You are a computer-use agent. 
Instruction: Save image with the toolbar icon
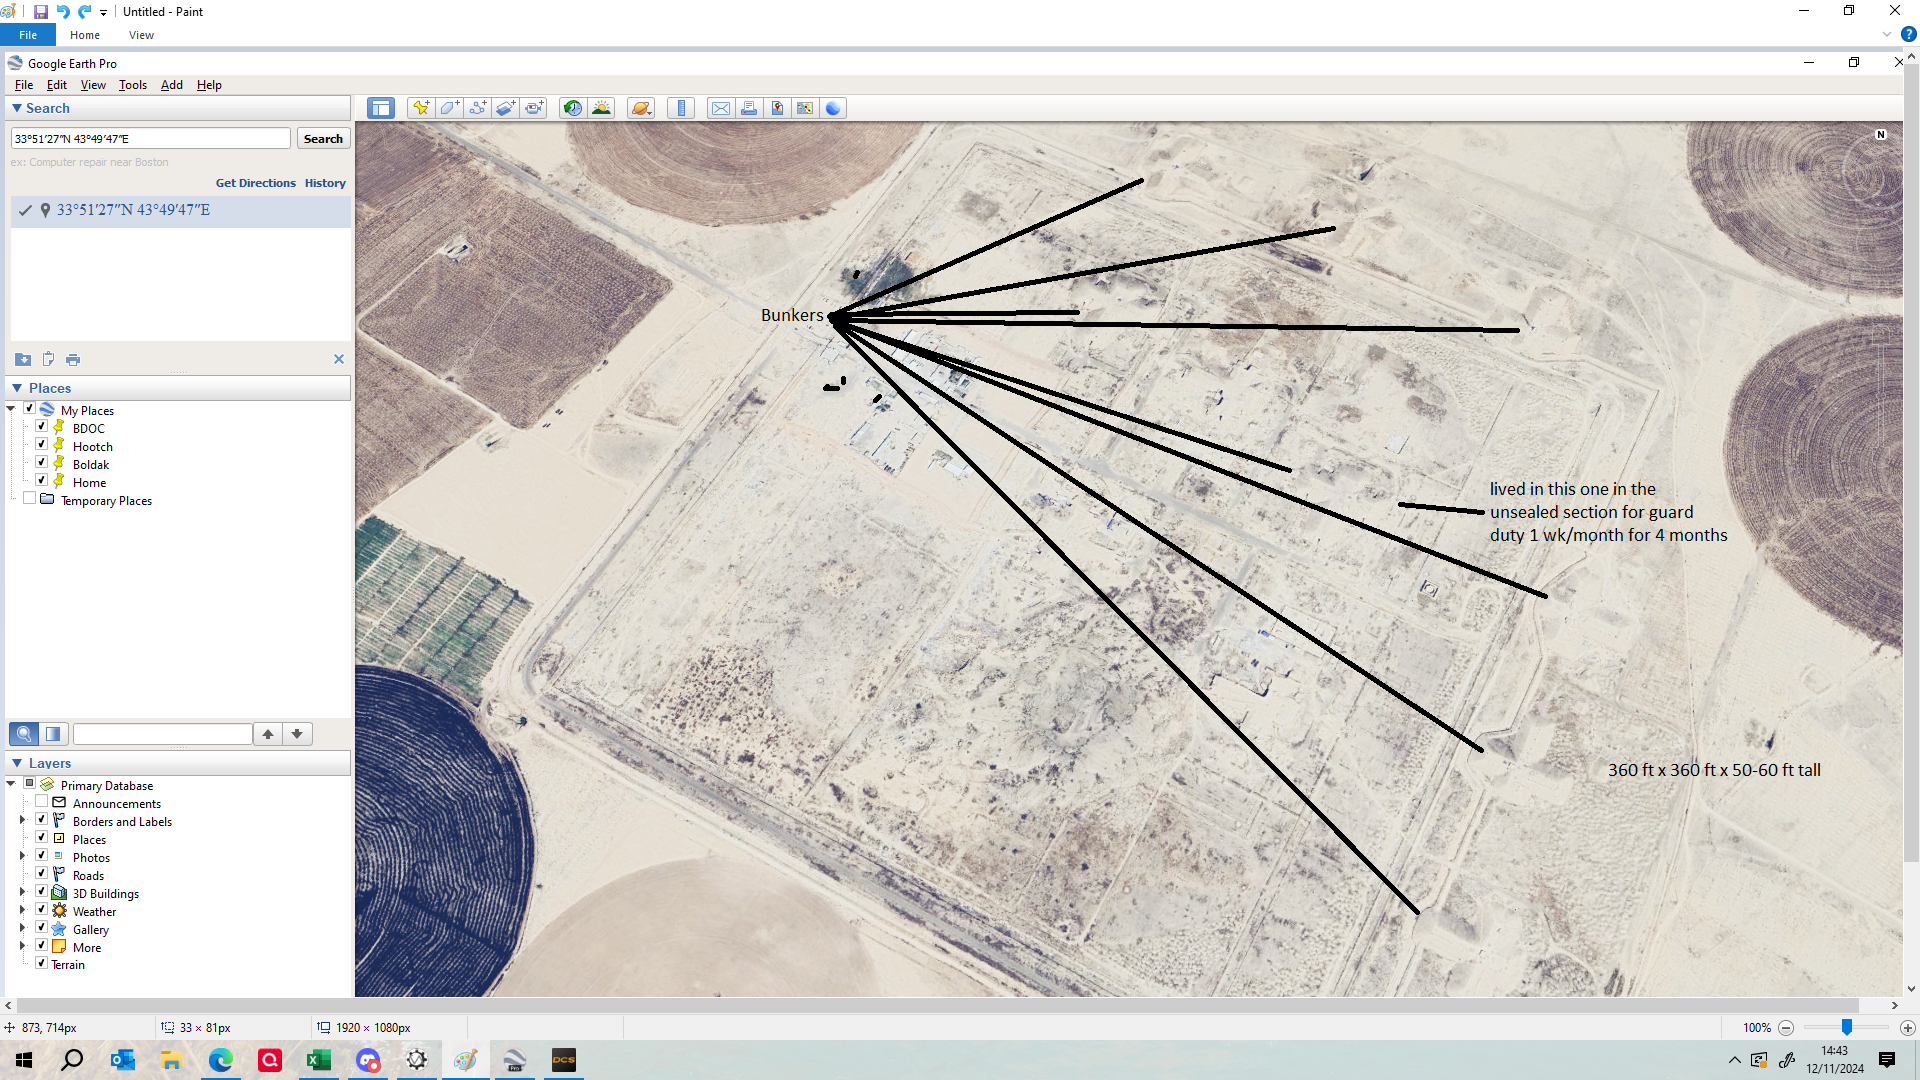tap(777, 108)
